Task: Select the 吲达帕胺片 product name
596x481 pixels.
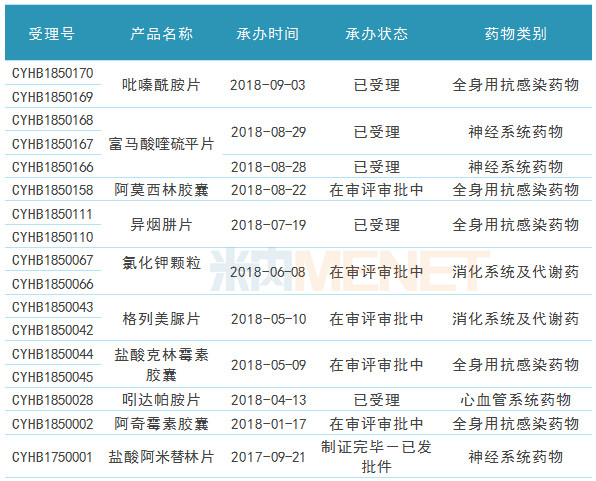Action: pos(162,400)
